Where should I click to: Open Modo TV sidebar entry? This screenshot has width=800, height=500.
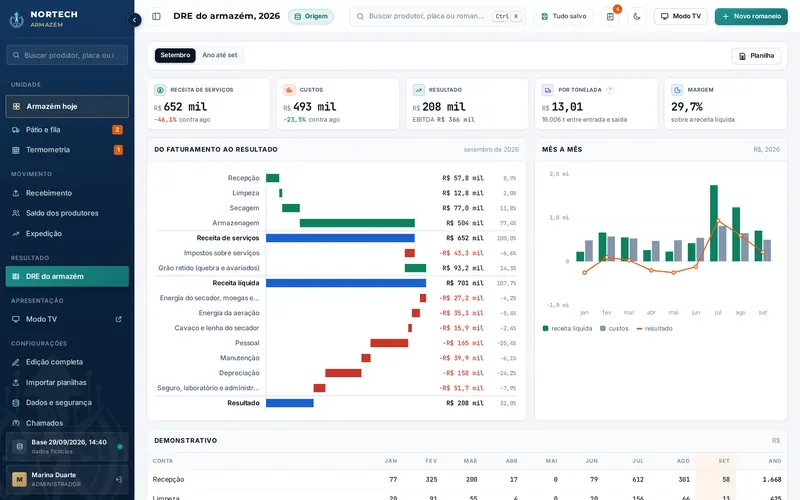pos(67,319)
